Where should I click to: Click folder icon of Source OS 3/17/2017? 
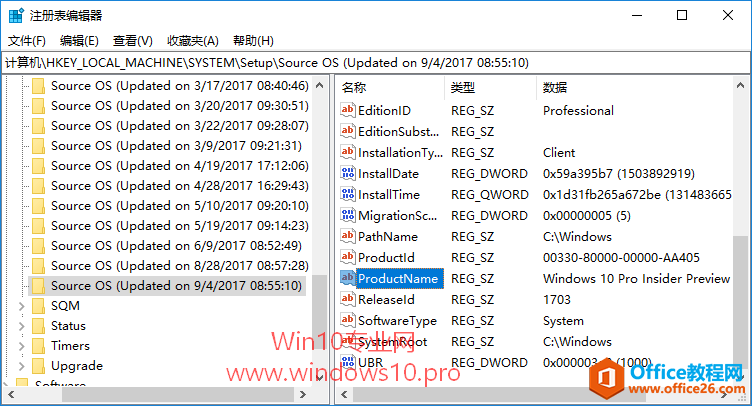[x=38, y=86]
